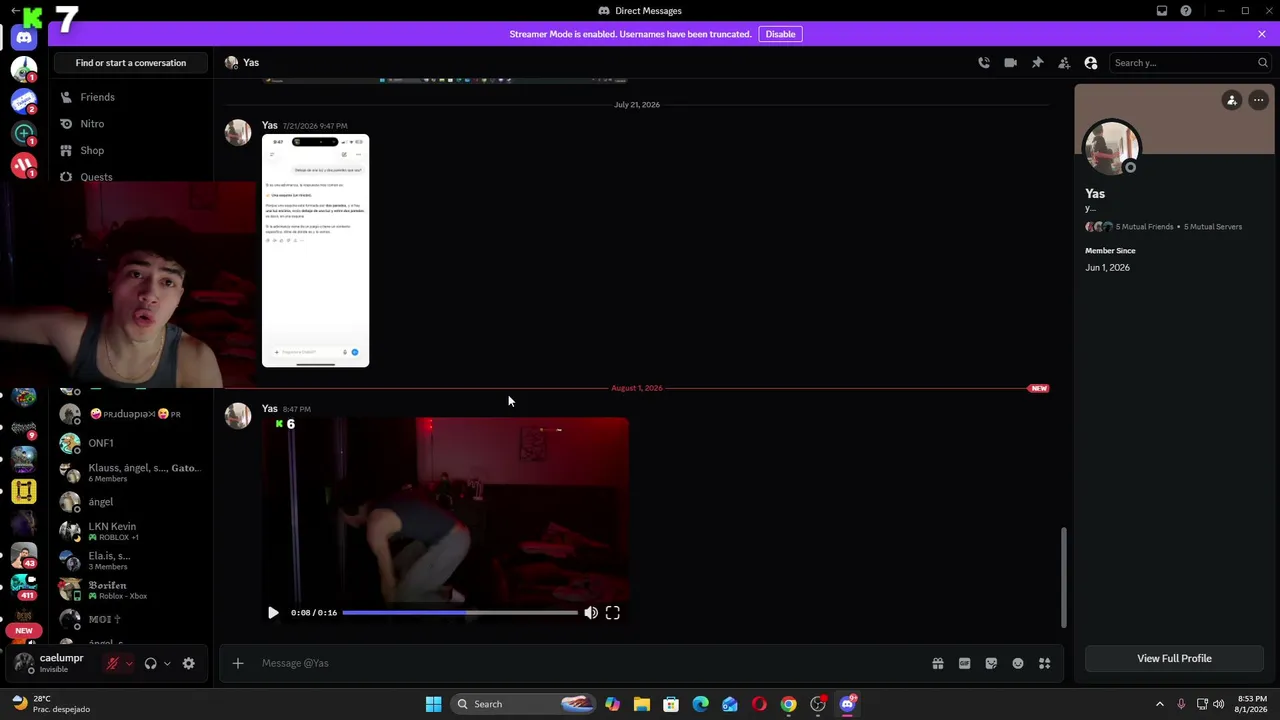
Task: Open the Shop
Action: (132, 150)
